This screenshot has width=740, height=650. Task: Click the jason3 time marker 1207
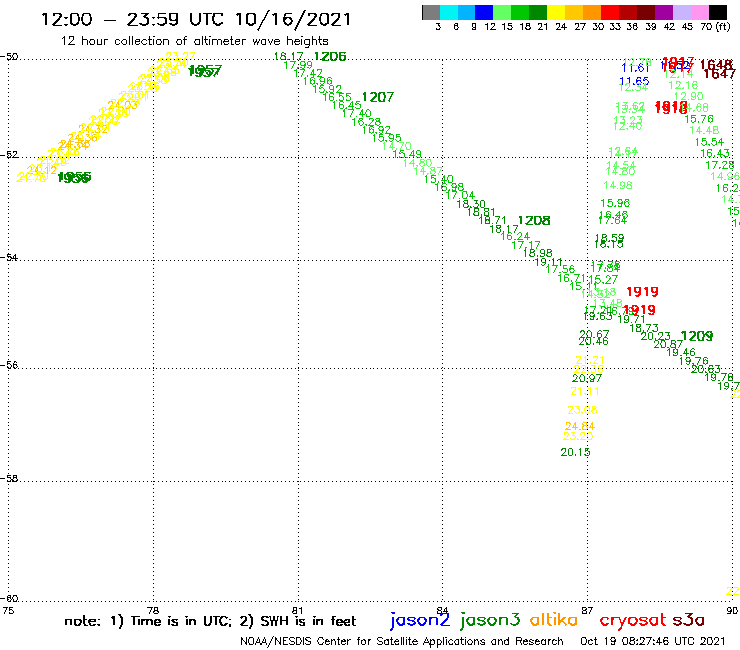pos(378,97)
